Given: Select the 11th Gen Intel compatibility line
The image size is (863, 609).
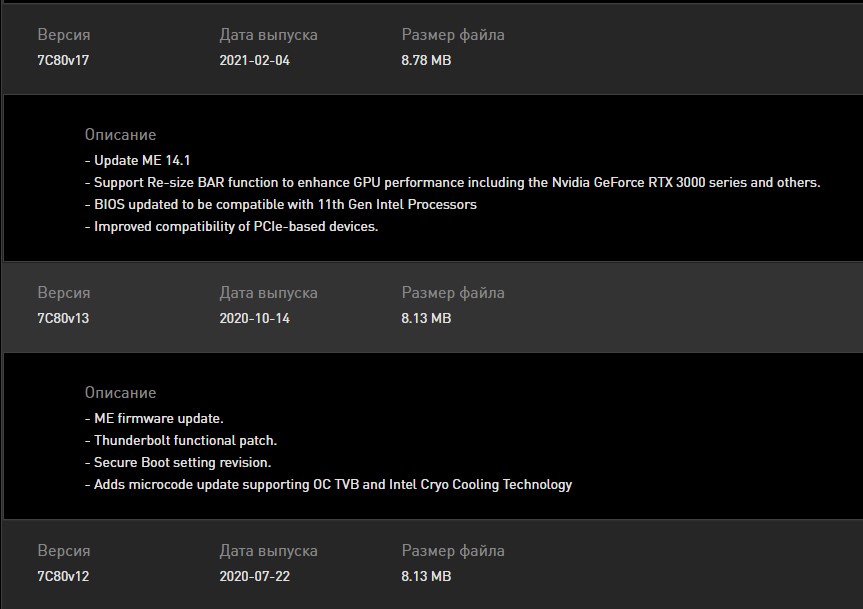Looking at the screenshot, I should pyautogui.click(x=280, y=204).
